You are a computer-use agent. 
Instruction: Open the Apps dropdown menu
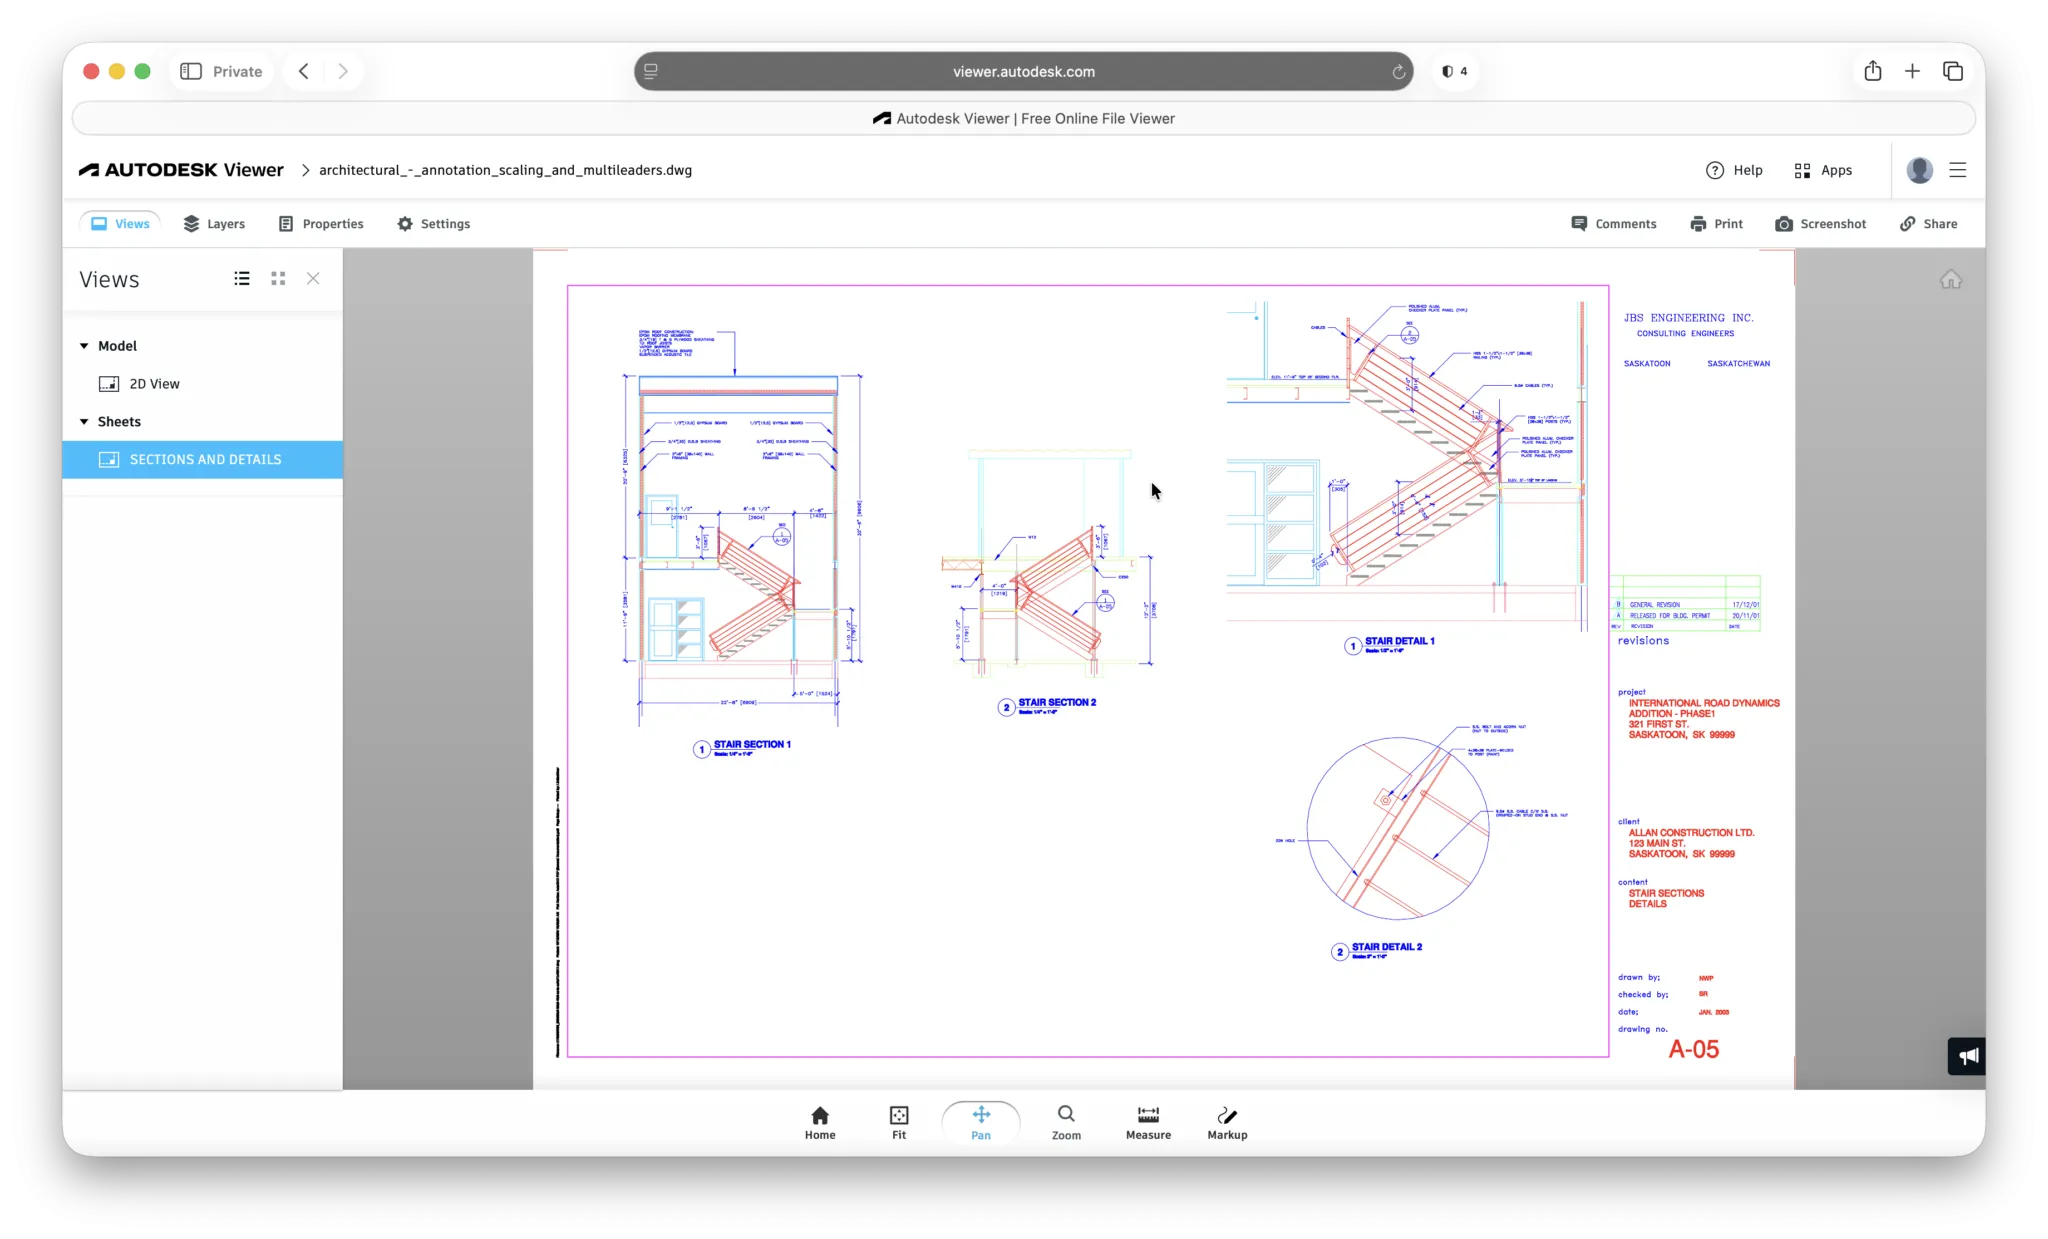click(x=1824, y=170)
